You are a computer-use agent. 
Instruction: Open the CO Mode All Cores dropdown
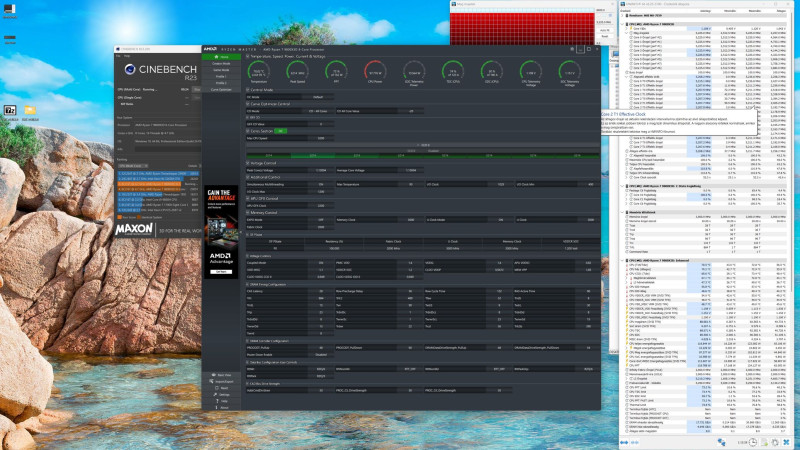point(318,111)
